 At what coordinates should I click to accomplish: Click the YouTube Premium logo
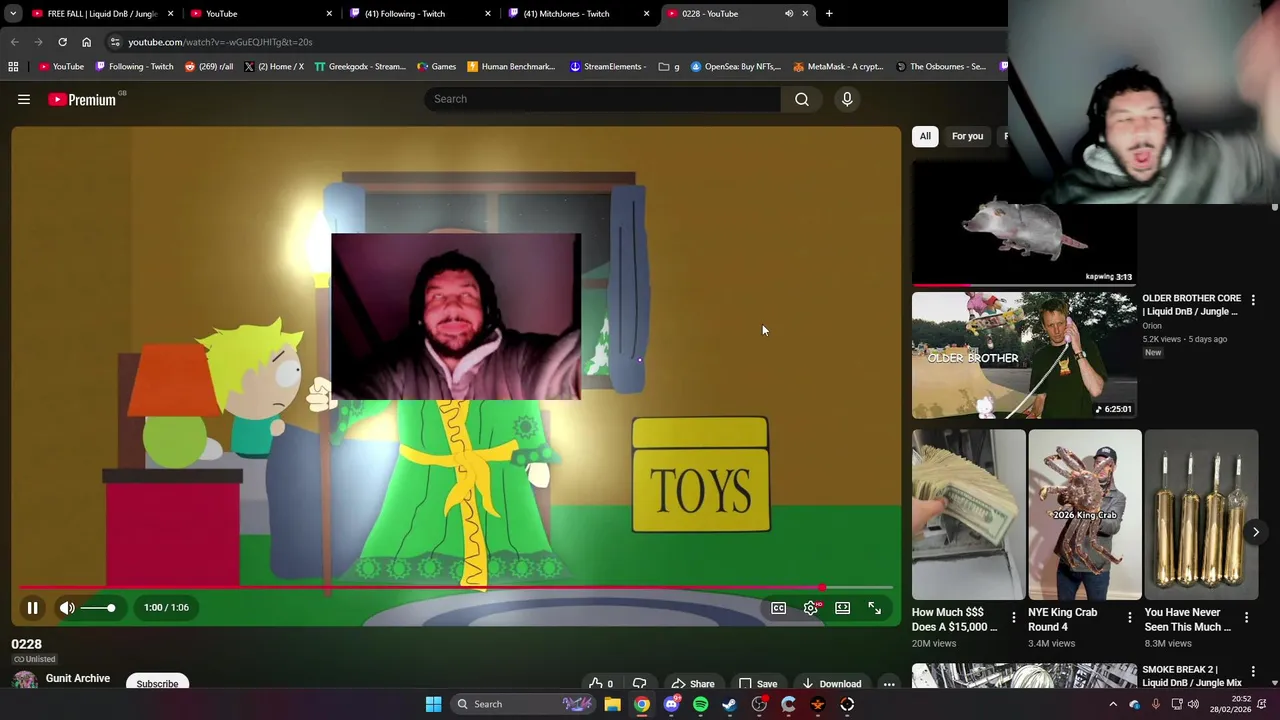tap(82, 99)
